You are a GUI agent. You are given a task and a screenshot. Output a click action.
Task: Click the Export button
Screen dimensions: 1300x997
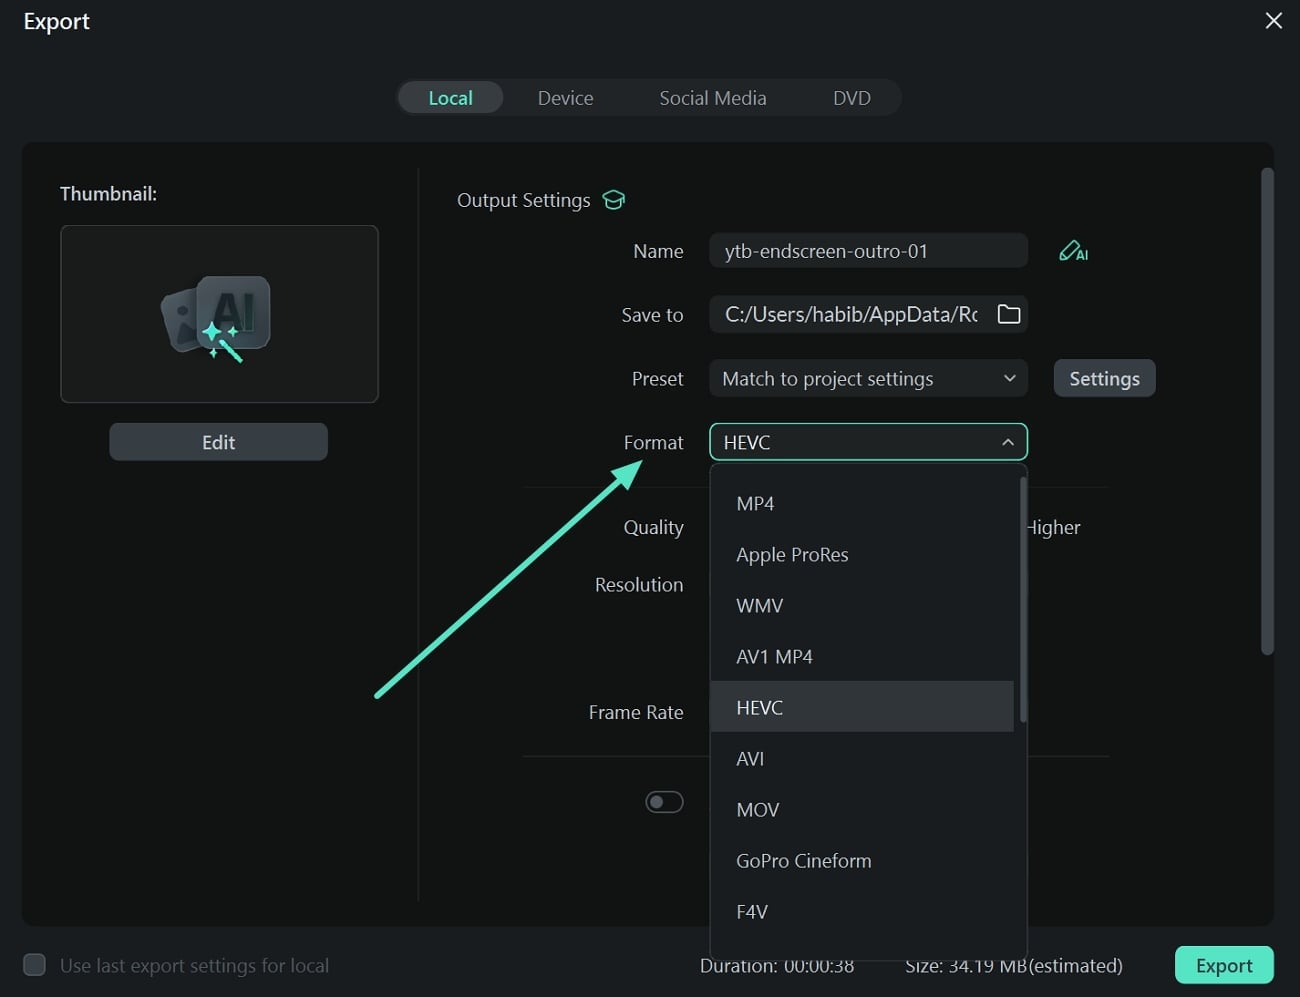pos(1223,965)
